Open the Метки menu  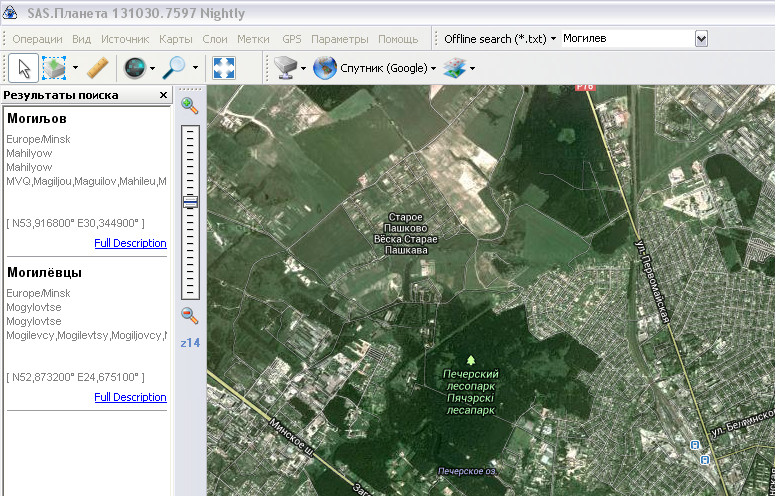[253, 39]
